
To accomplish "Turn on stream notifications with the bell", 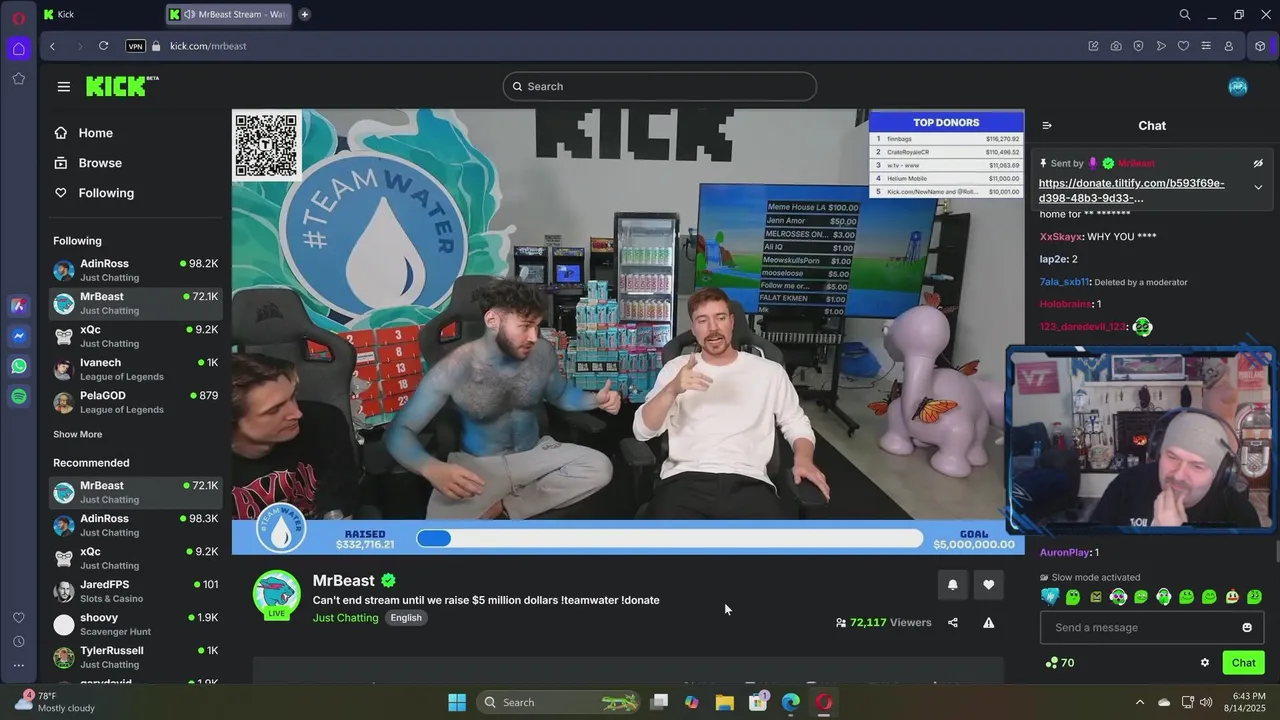I will pyautogui.click(x=952, y=585).
